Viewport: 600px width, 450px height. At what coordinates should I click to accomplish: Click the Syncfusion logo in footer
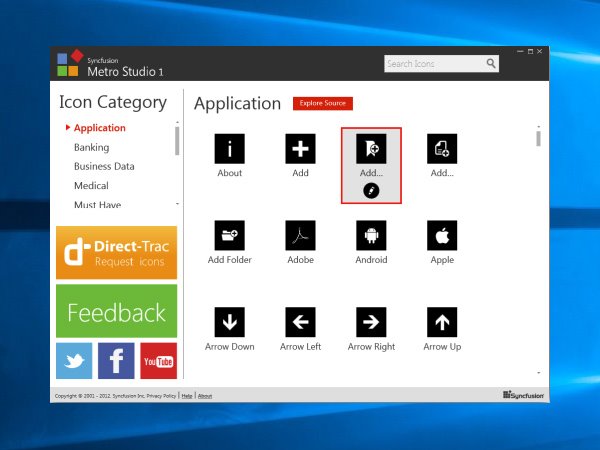point(523,395)
